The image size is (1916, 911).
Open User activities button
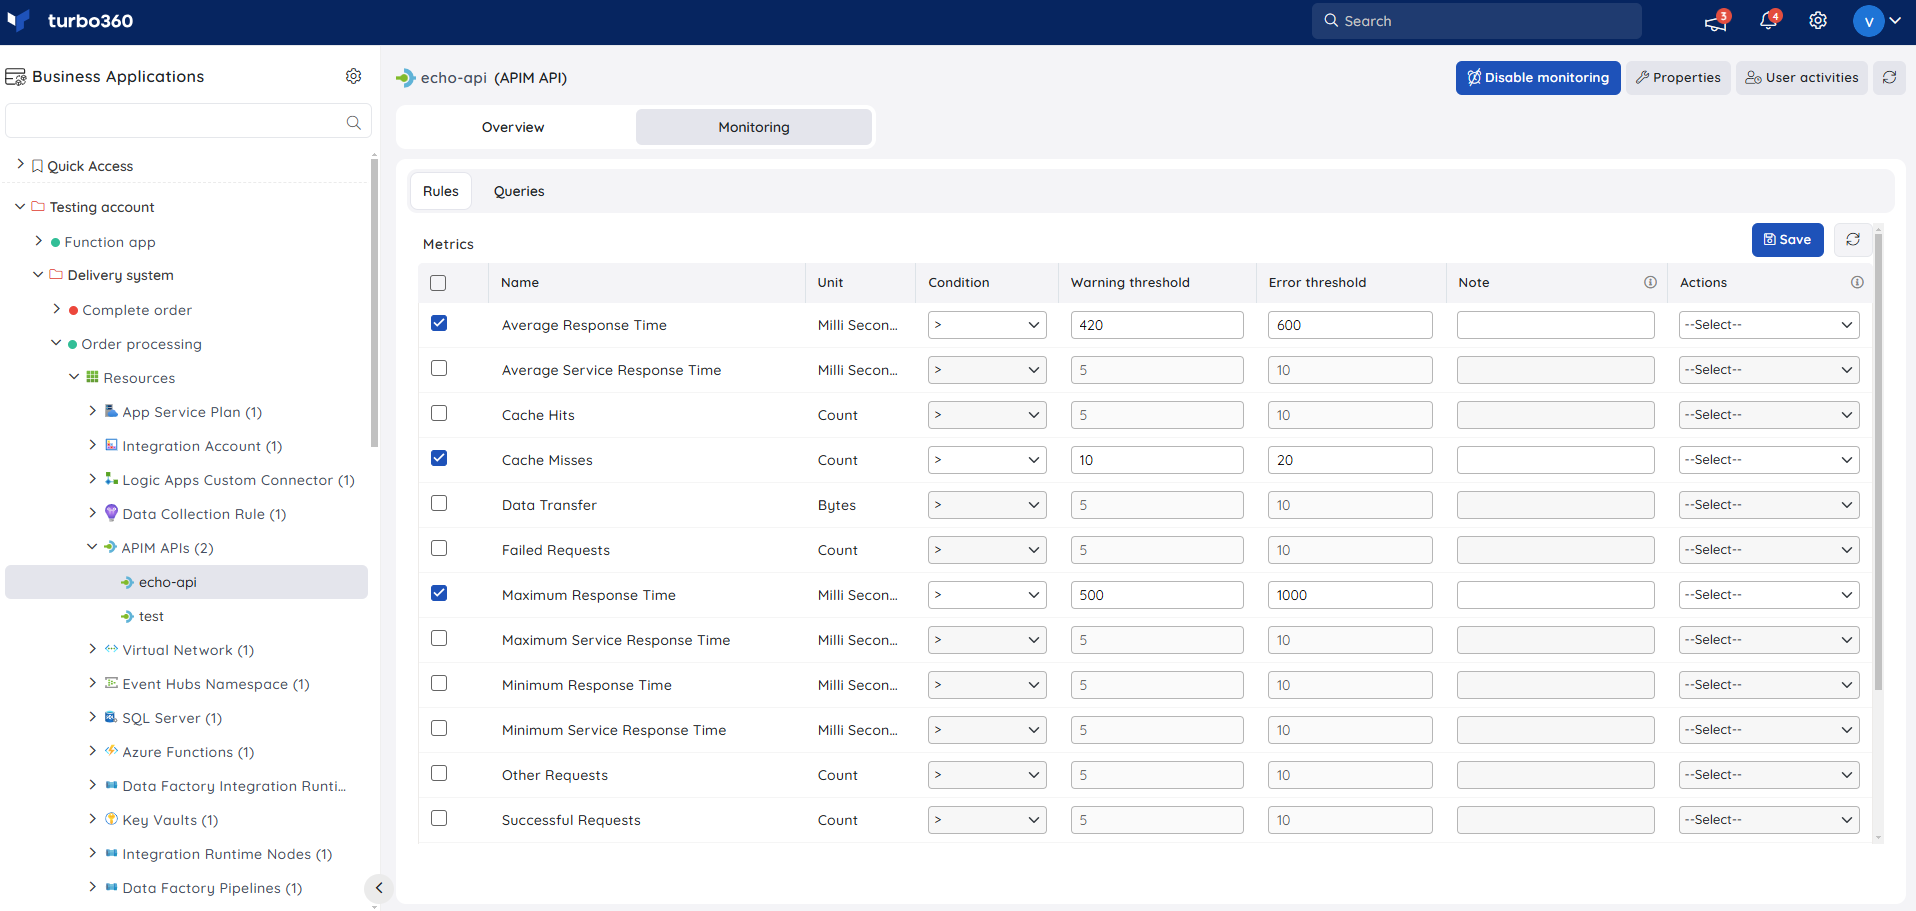[1802, 77]
